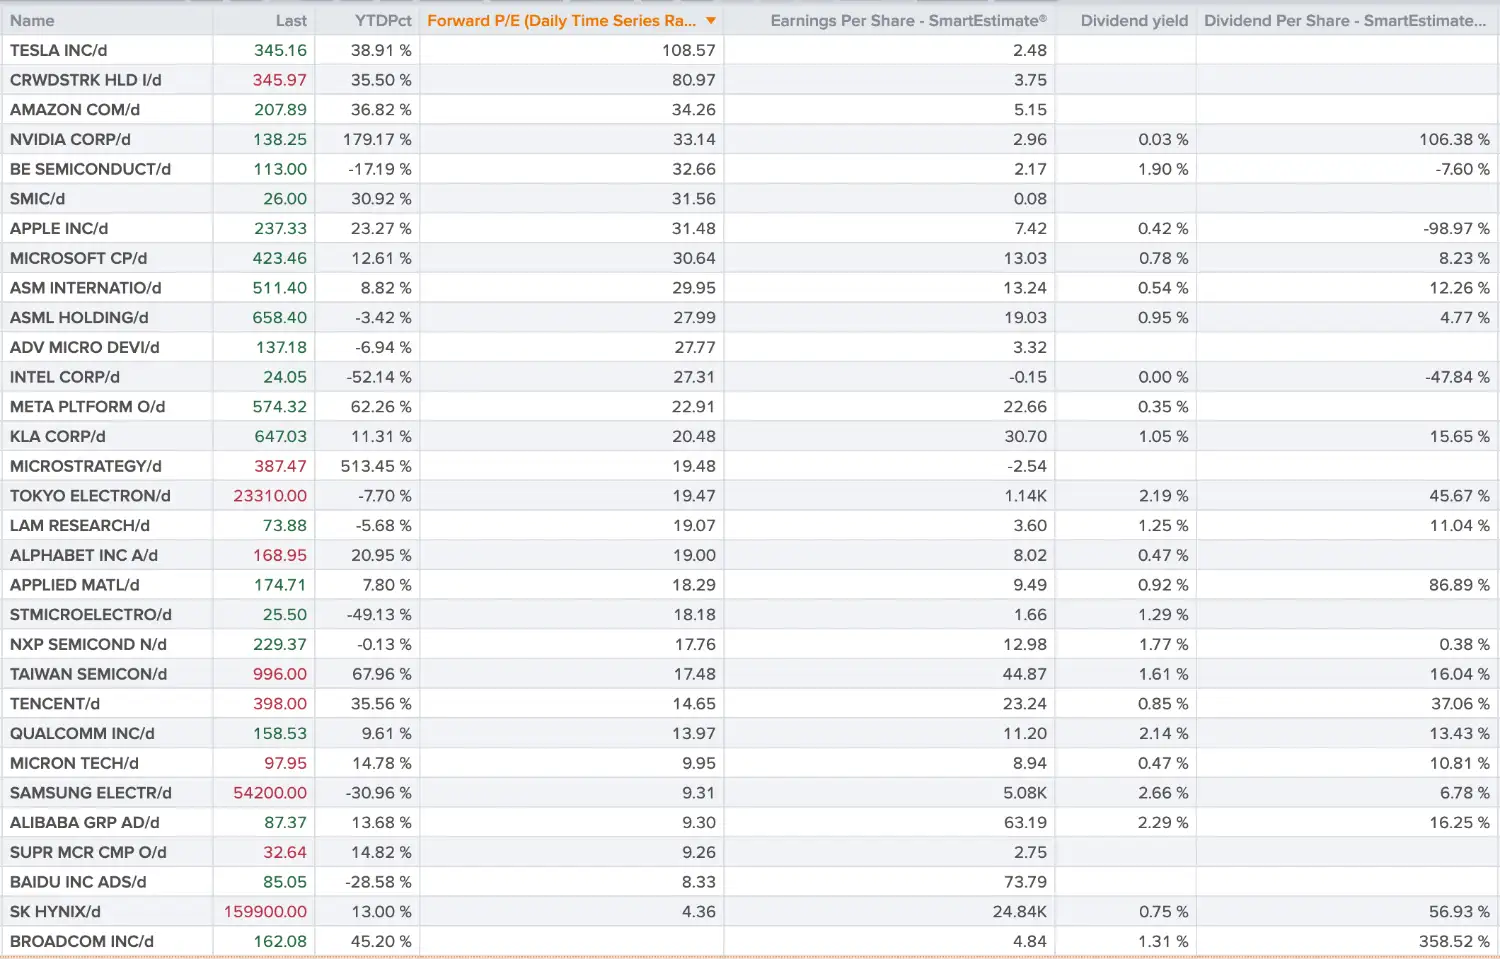1500x959 pixels.
Task: Click the ALIBABA GRP AD/d row name
Action: (85, 823)
